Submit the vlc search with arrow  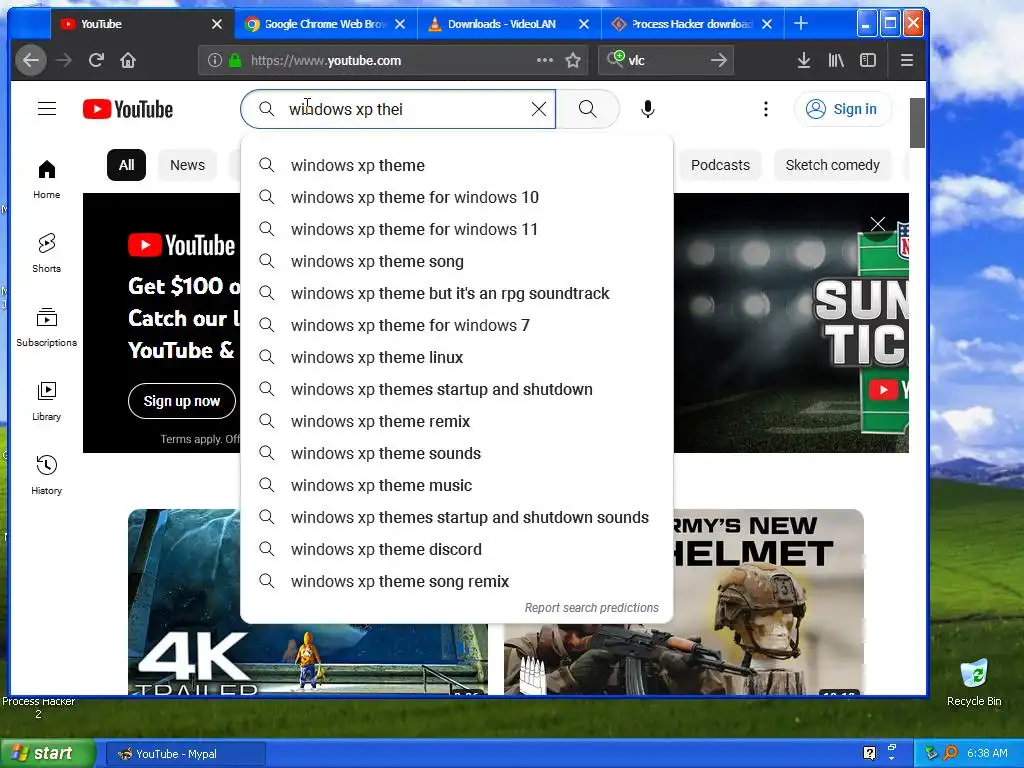718,61
